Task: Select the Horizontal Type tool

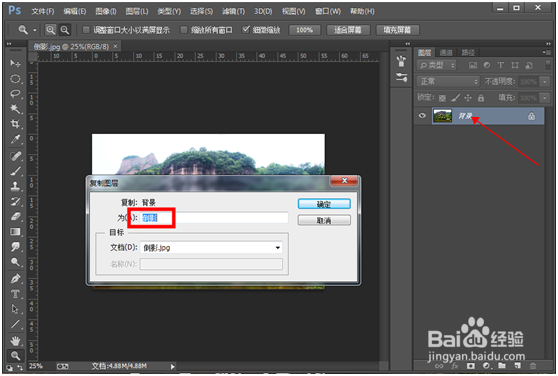Action: click(x=15, y=293)
